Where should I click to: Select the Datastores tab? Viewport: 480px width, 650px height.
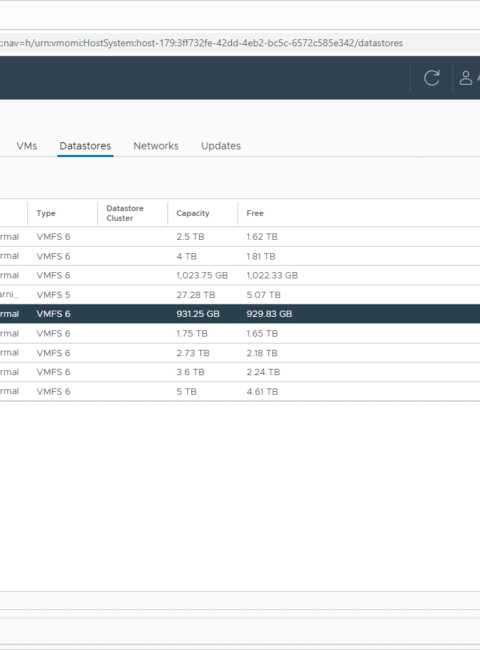pos(85,146)
